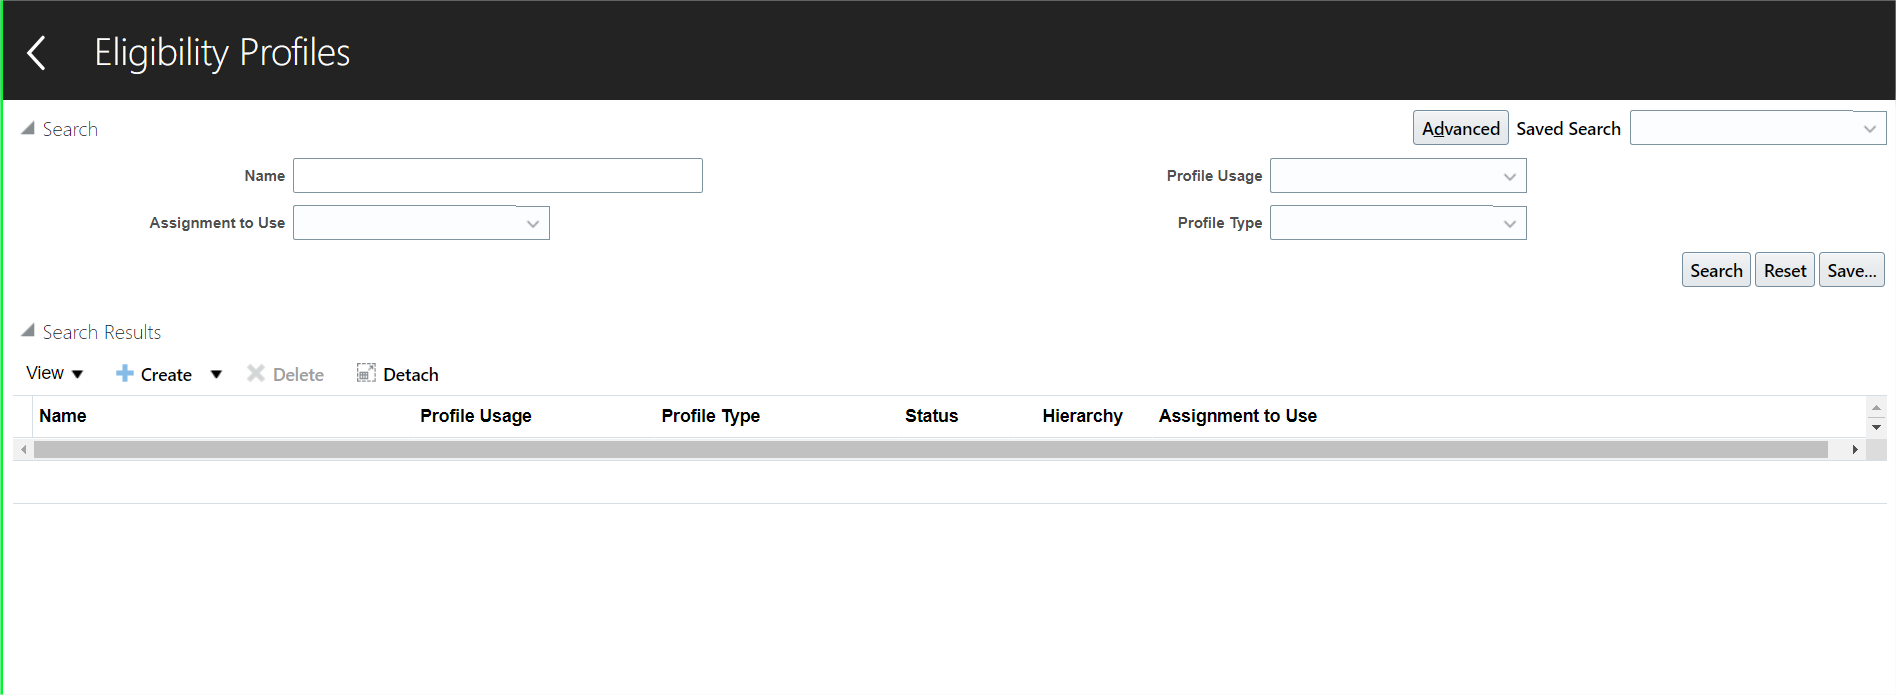The width and height of the screenshot is (1896, 695).
Task: Expand the Create dropdown arrow
Action: coord(216,374)
